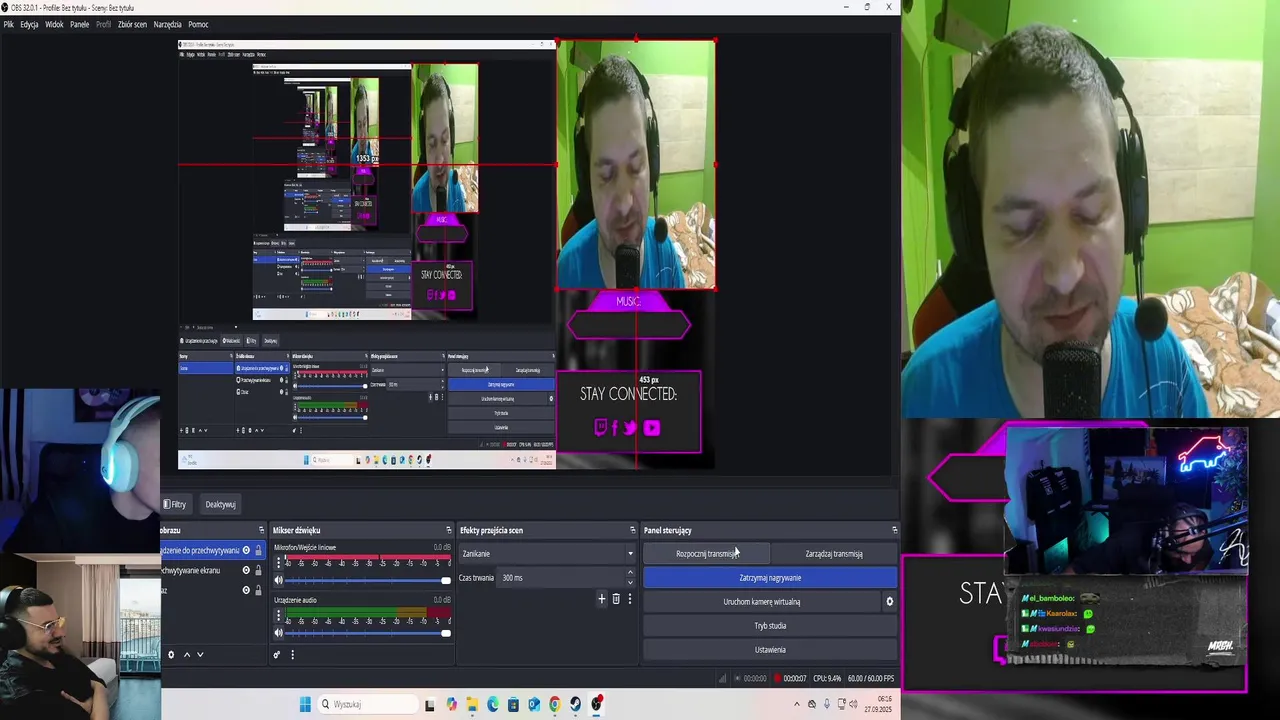
Task: Click Rozpocznij transmisję to start streaming
Action: coord(706,554)
